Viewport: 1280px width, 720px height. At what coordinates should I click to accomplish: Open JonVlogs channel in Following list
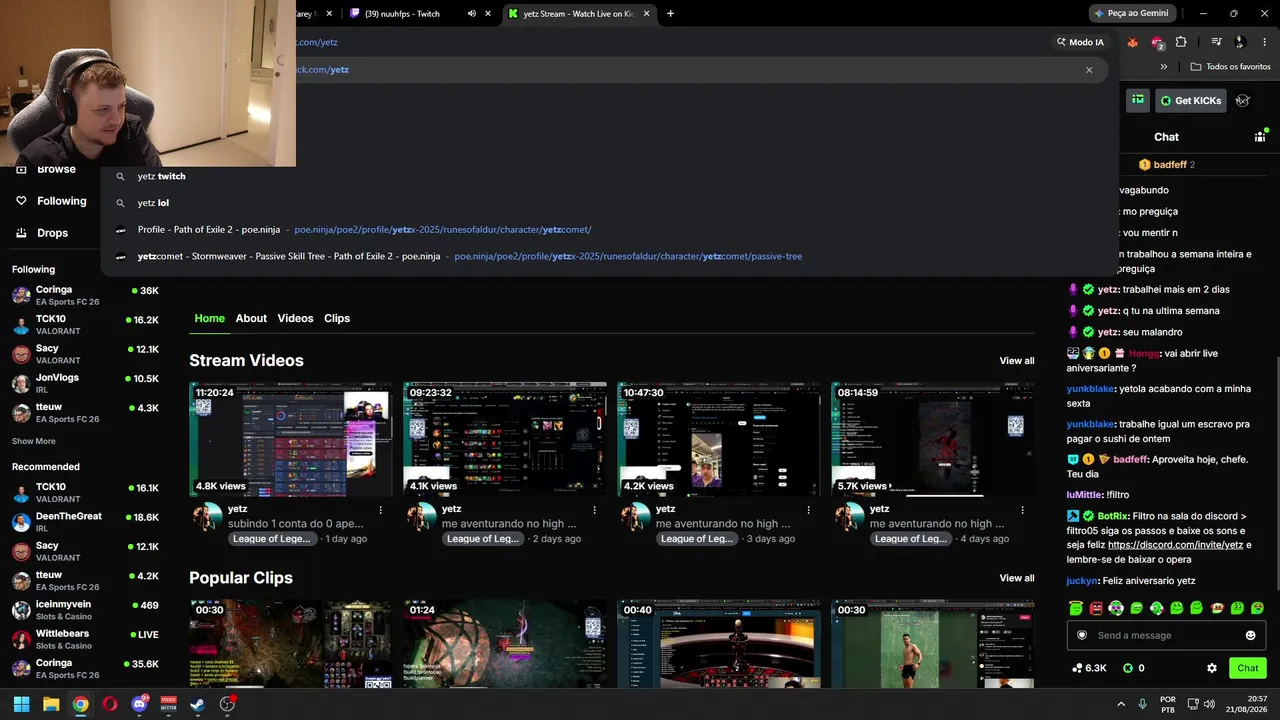click(86, 383)
